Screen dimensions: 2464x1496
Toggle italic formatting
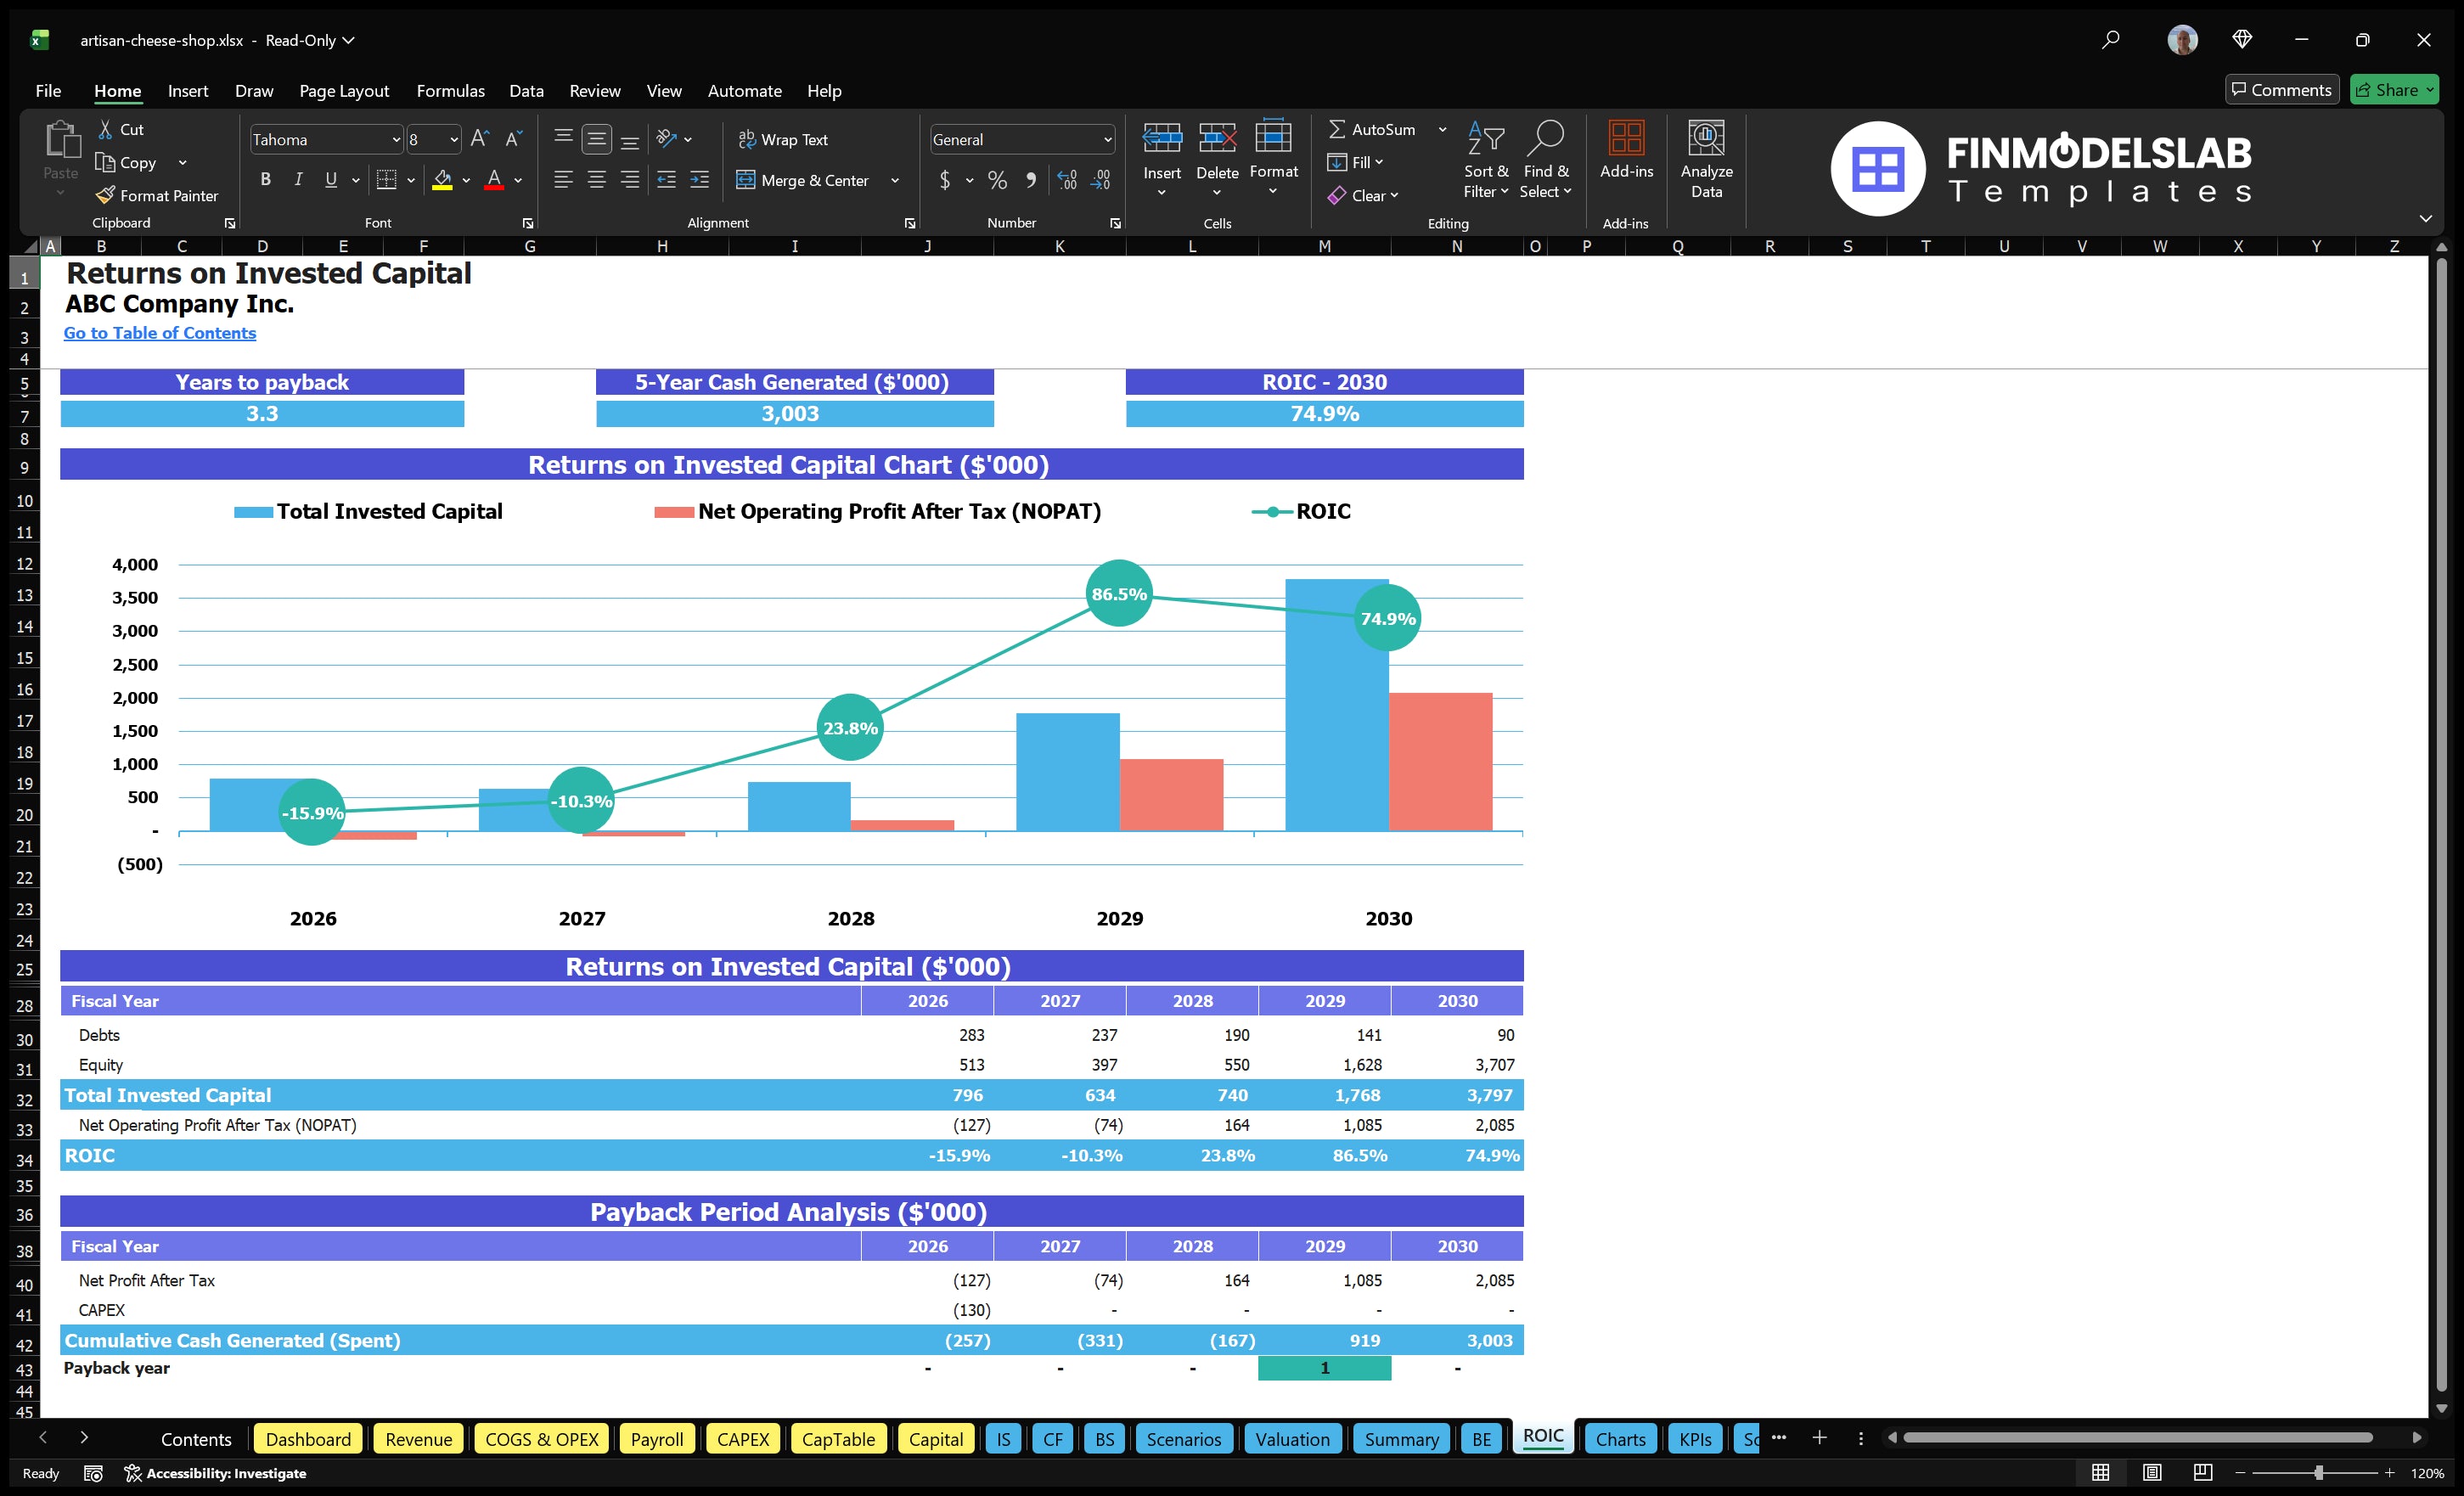pyautogui.click(x=297, y=179)
